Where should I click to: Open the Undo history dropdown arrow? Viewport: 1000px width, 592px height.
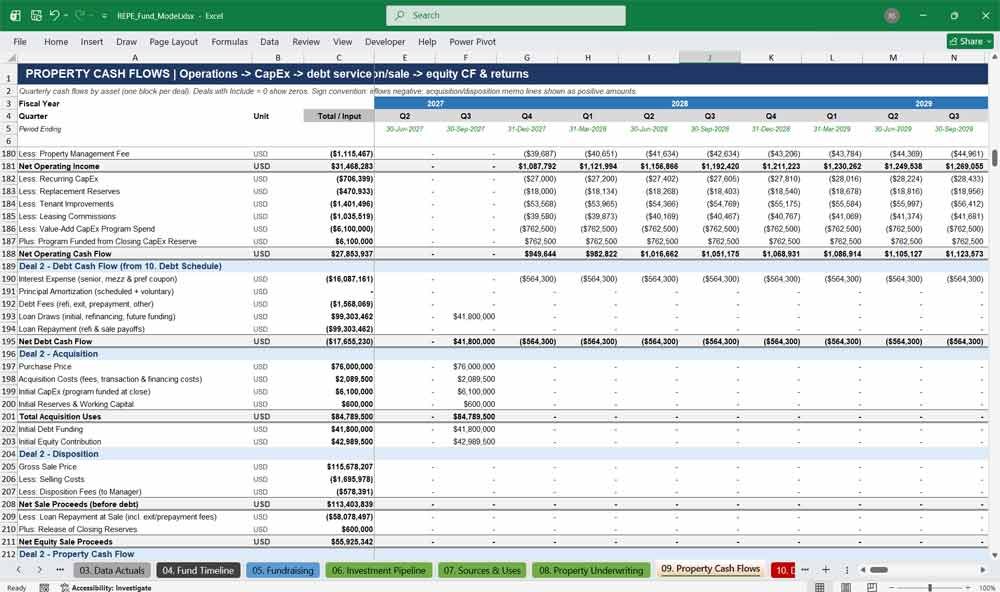(x=66, y=15)
